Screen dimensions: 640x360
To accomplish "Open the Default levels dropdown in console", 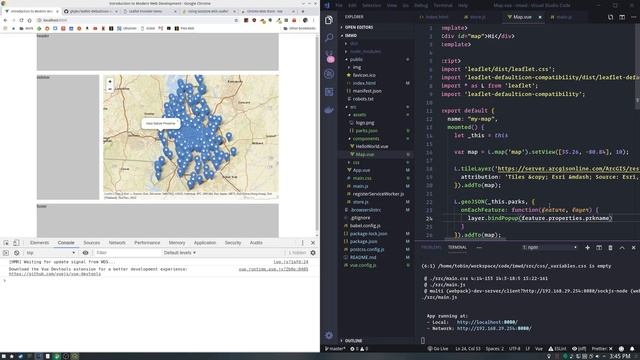I will 180,253.
